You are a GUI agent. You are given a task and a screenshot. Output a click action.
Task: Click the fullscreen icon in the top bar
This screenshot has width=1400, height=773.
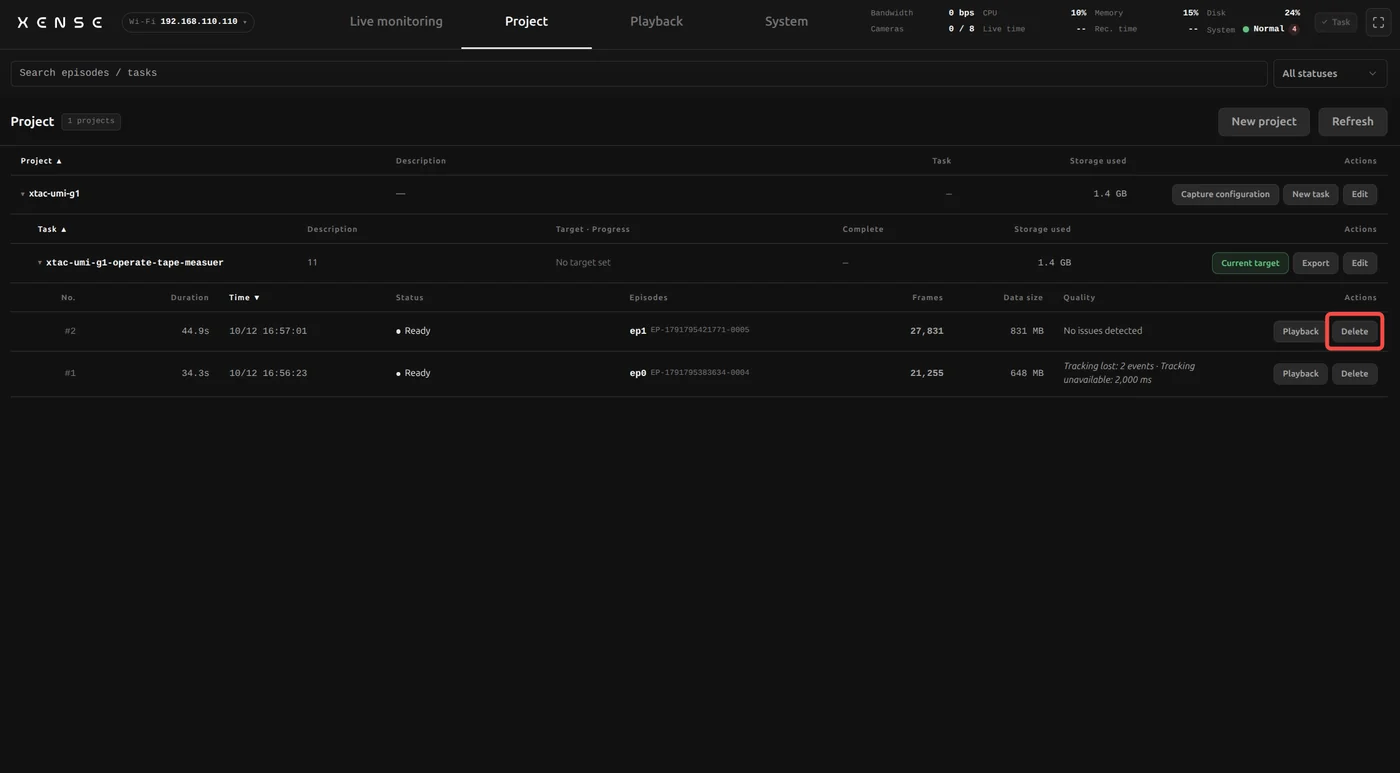point(1378,22)
